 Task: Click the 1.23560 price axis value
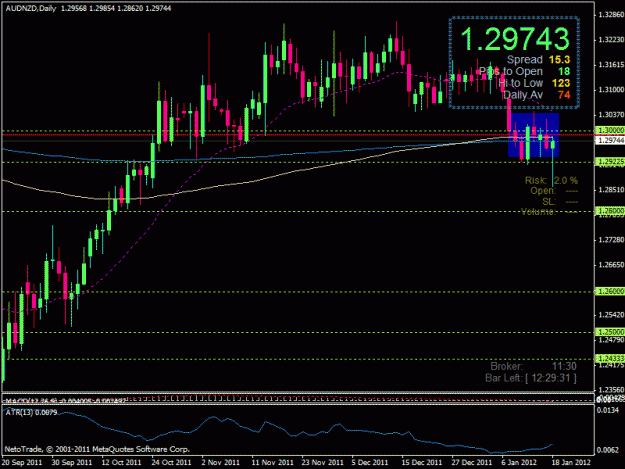(x=611, y=390)
